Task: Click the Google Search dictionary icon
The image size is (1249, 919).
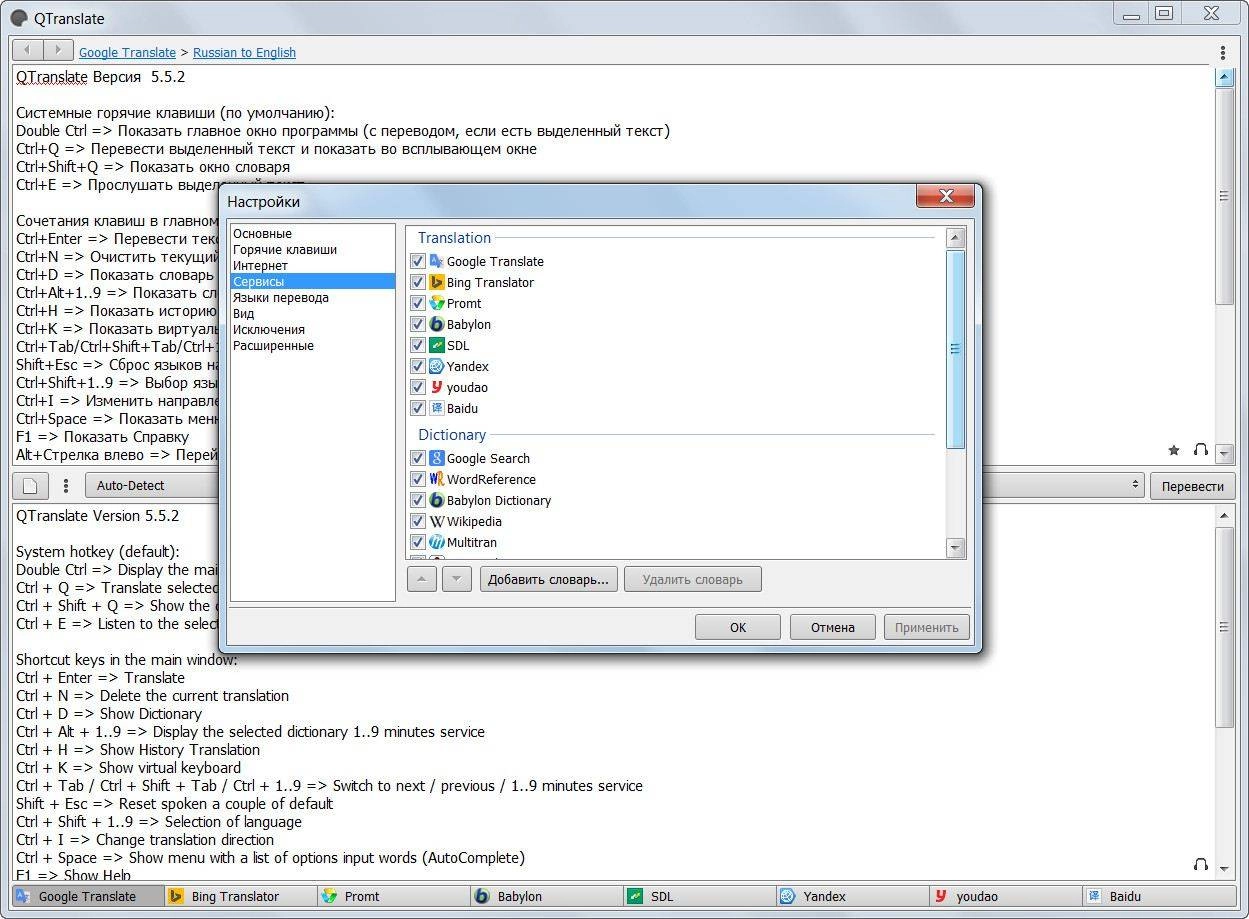Action: pos(436,458)
